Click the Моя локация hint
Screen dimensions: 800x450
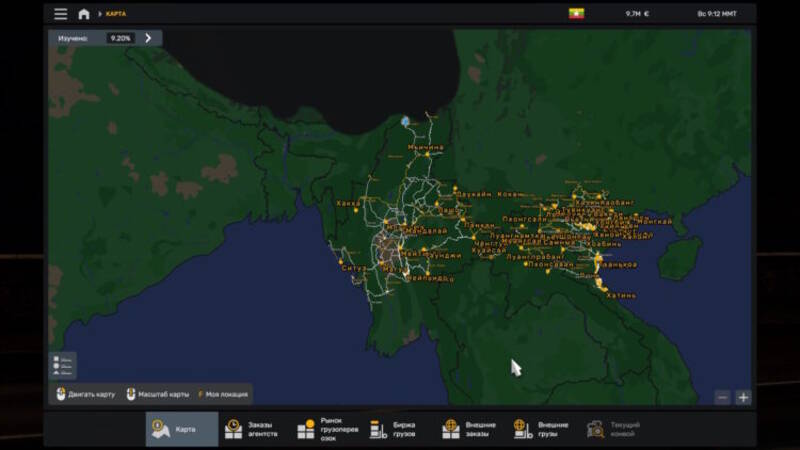pyautogui.click(x=223, y=394)
